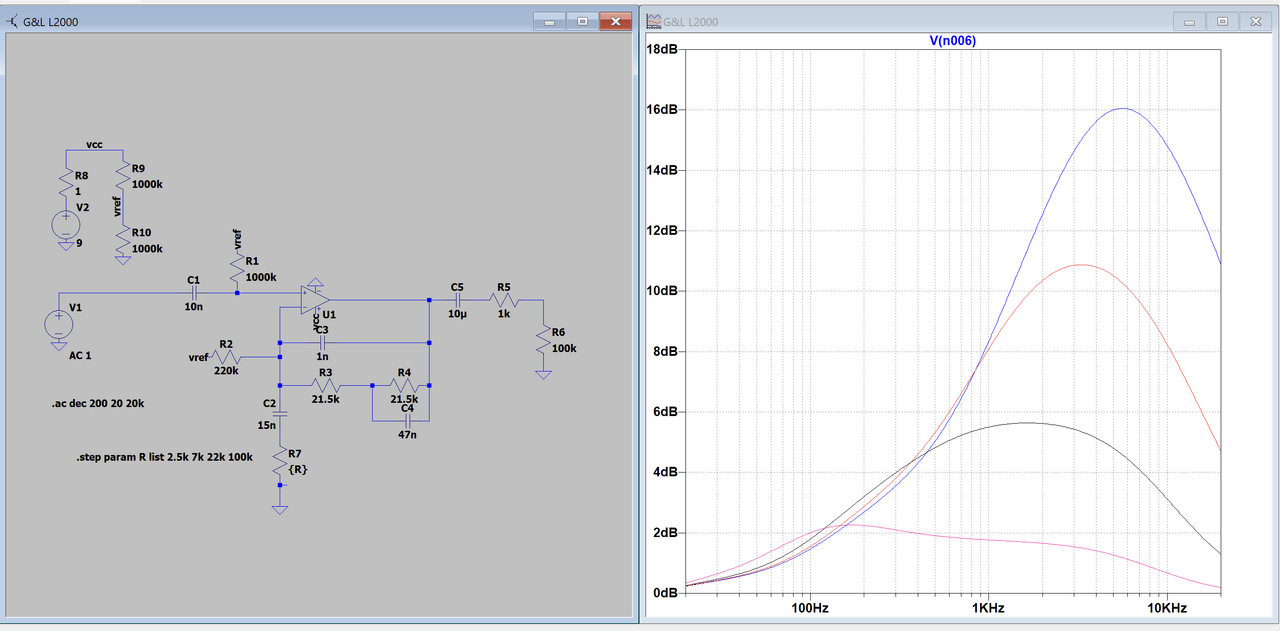Maximize the schematic G&L L2000 window
This screenshot has height=631, width=1280.
click(x=583, y=21)
